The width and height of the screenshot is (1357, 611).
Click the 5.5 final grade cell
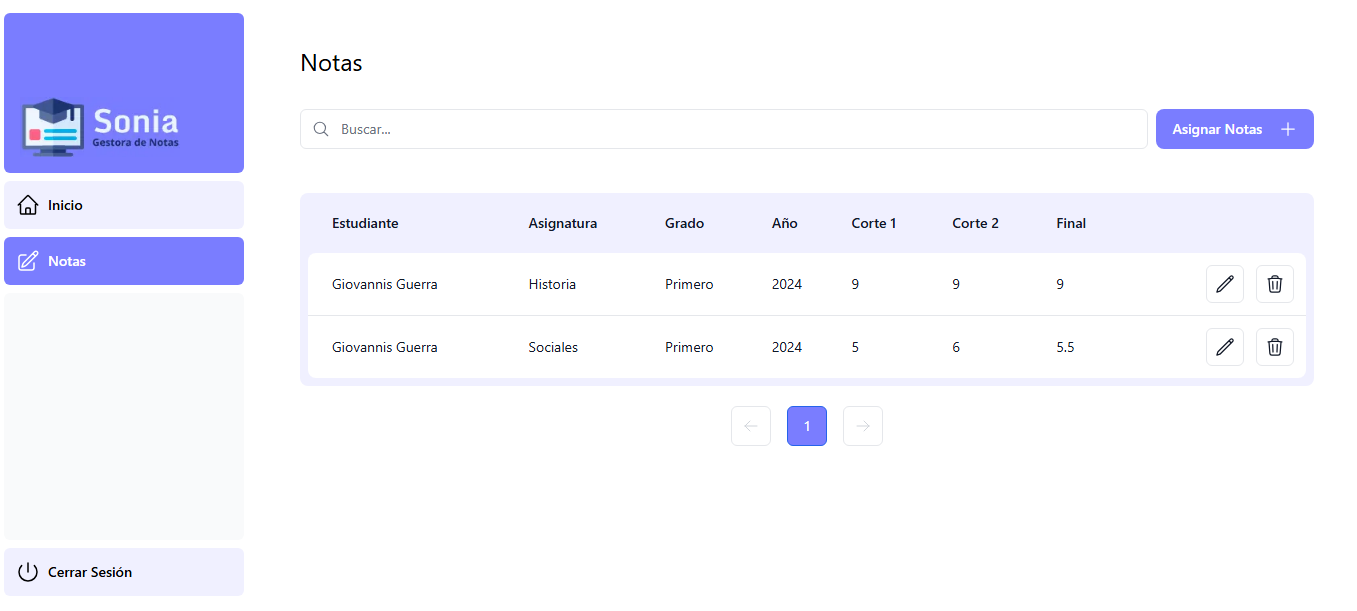point(1065,347)
